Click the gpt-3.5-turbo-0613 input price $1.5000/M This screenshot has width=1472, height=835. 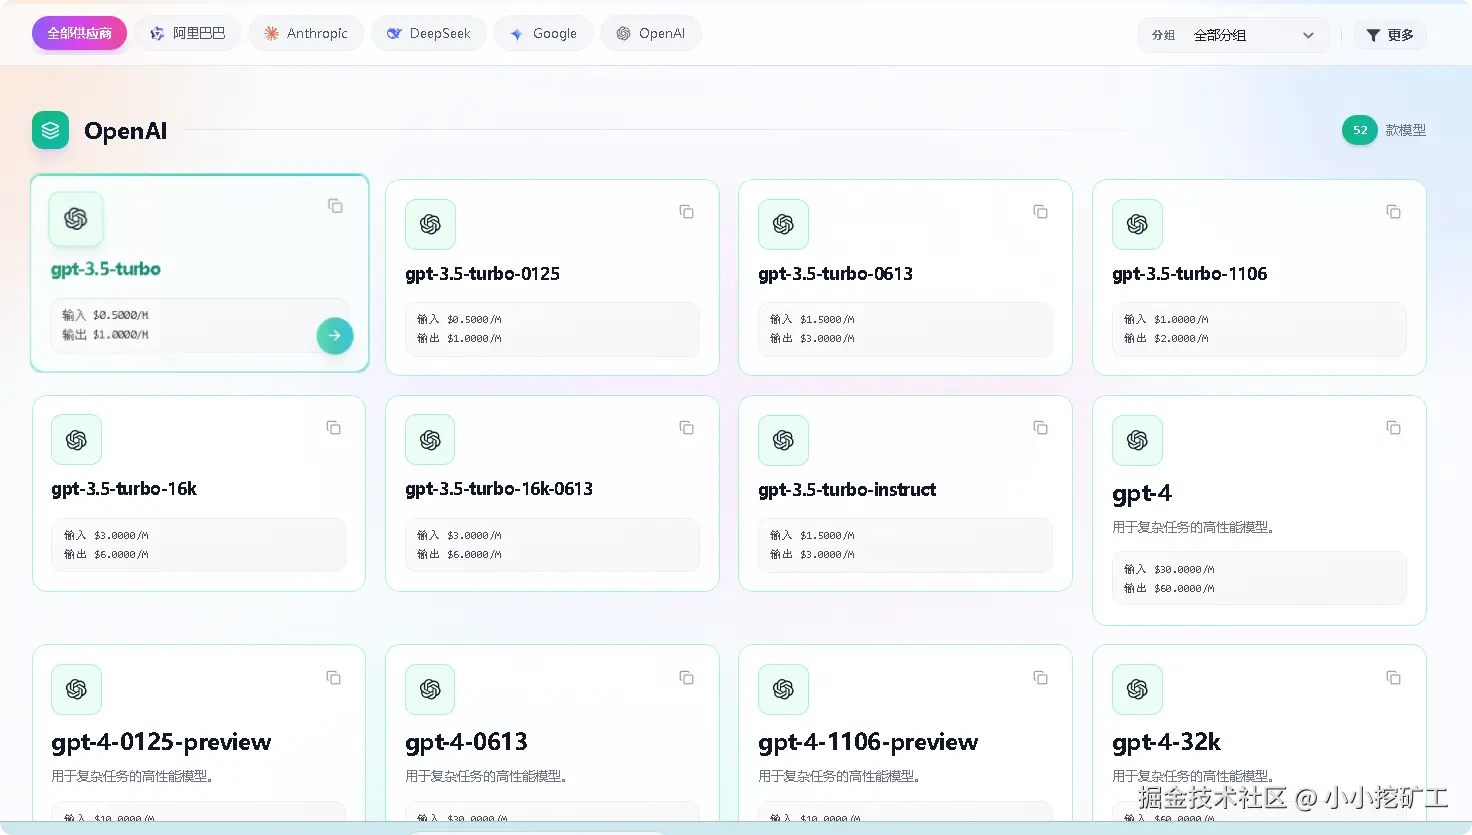click(x=827, y=320)
